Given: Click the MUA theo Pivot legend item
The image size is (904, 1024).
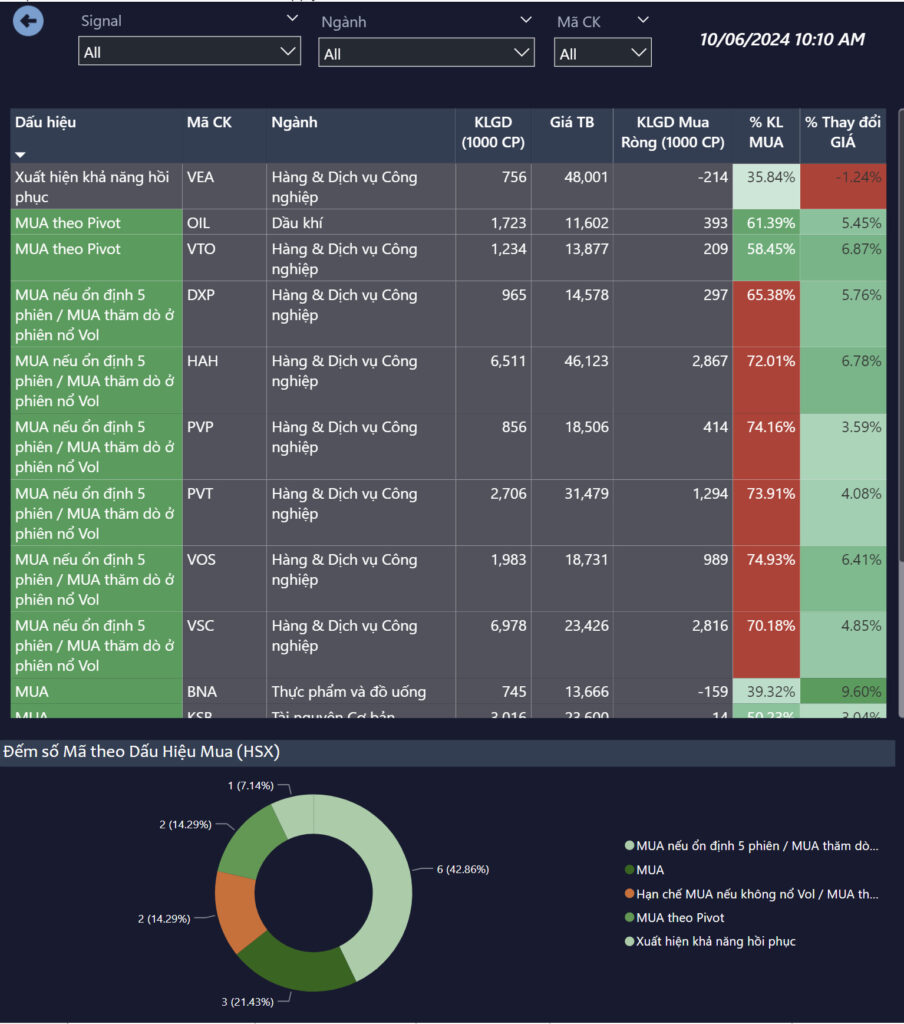Looking at the screenshot, I should (680, 918).
